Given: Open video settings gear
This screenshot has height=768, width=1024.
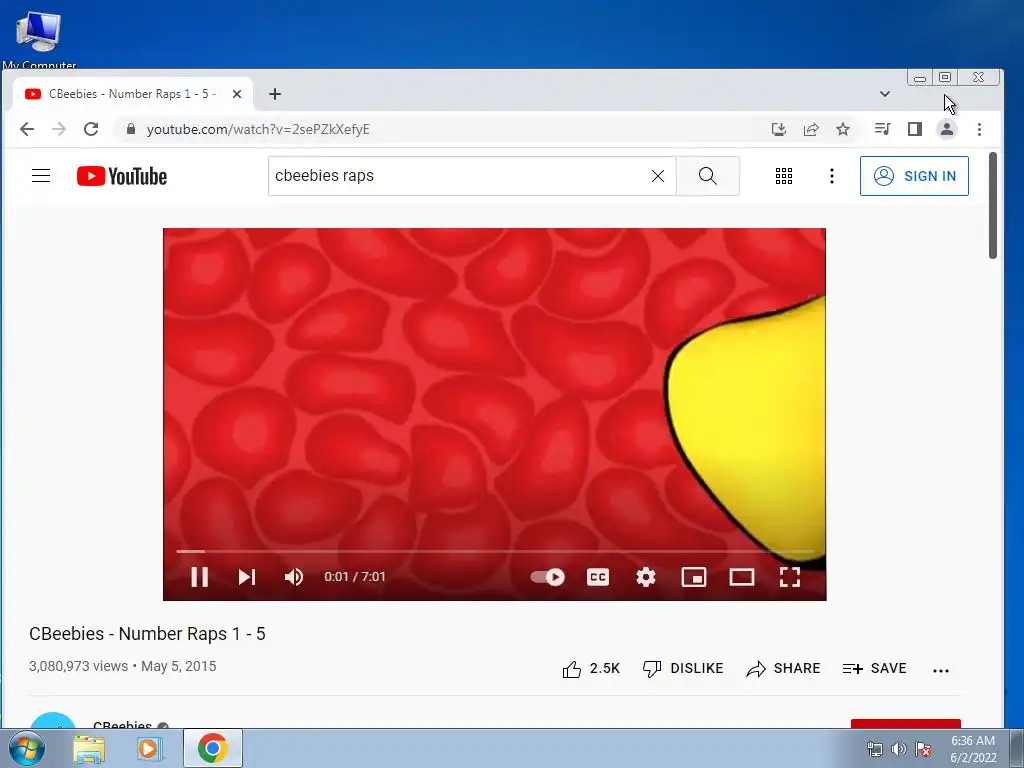Looking at the screenshot, I should 646,577.
